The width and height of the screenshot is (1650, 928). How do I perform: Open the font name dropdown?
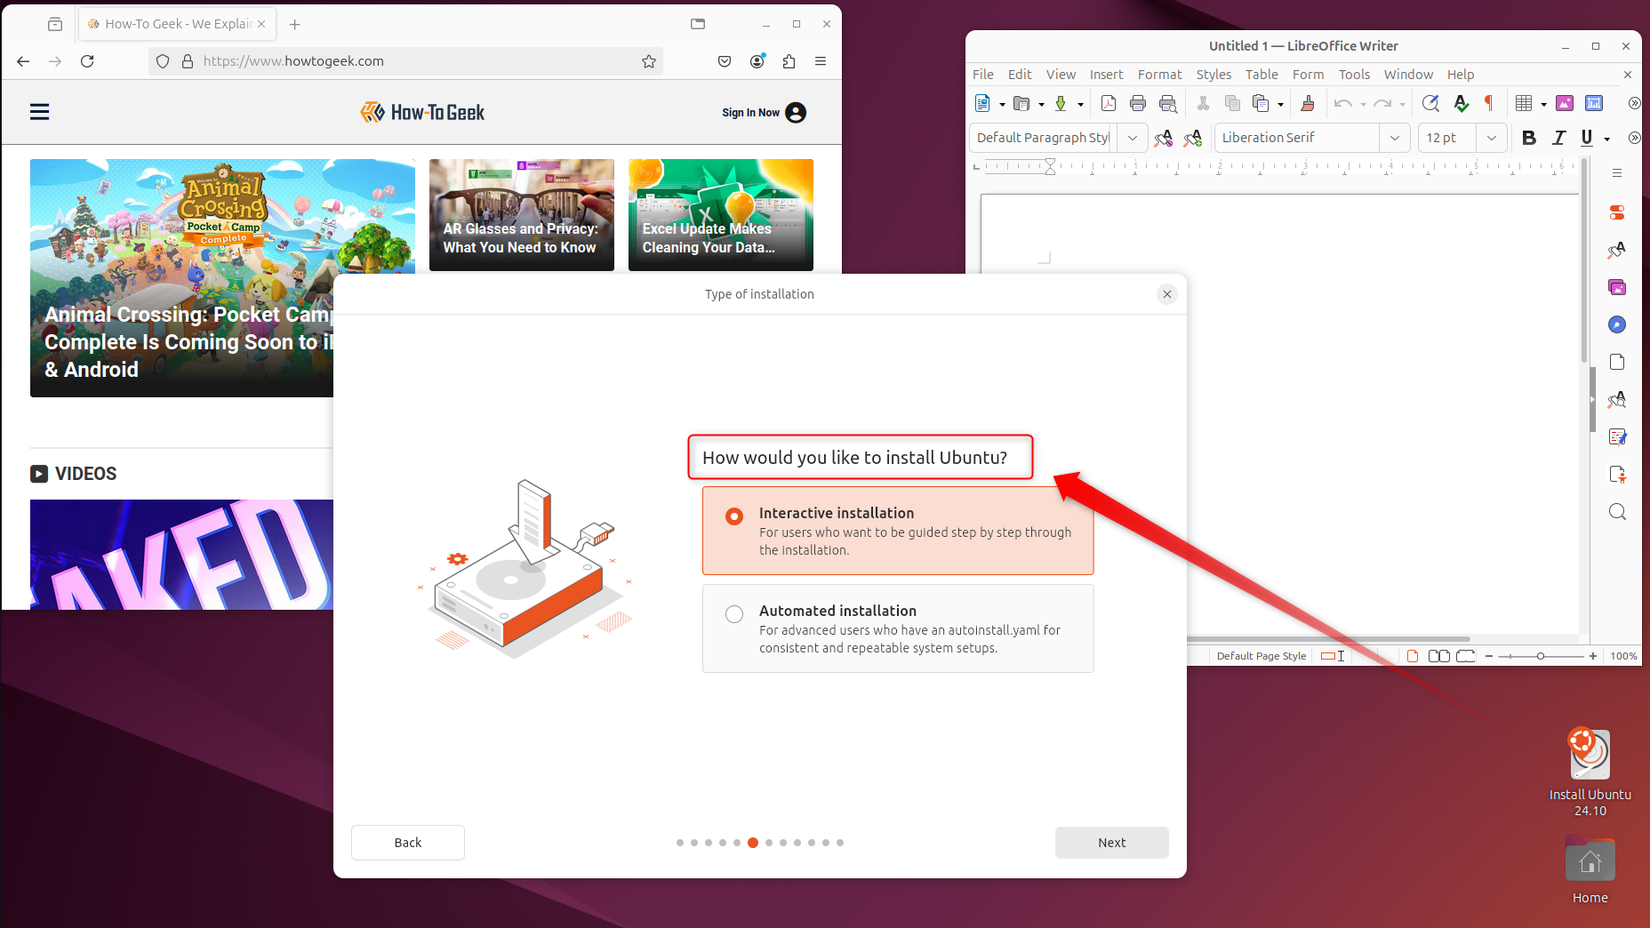(1394, 137)
